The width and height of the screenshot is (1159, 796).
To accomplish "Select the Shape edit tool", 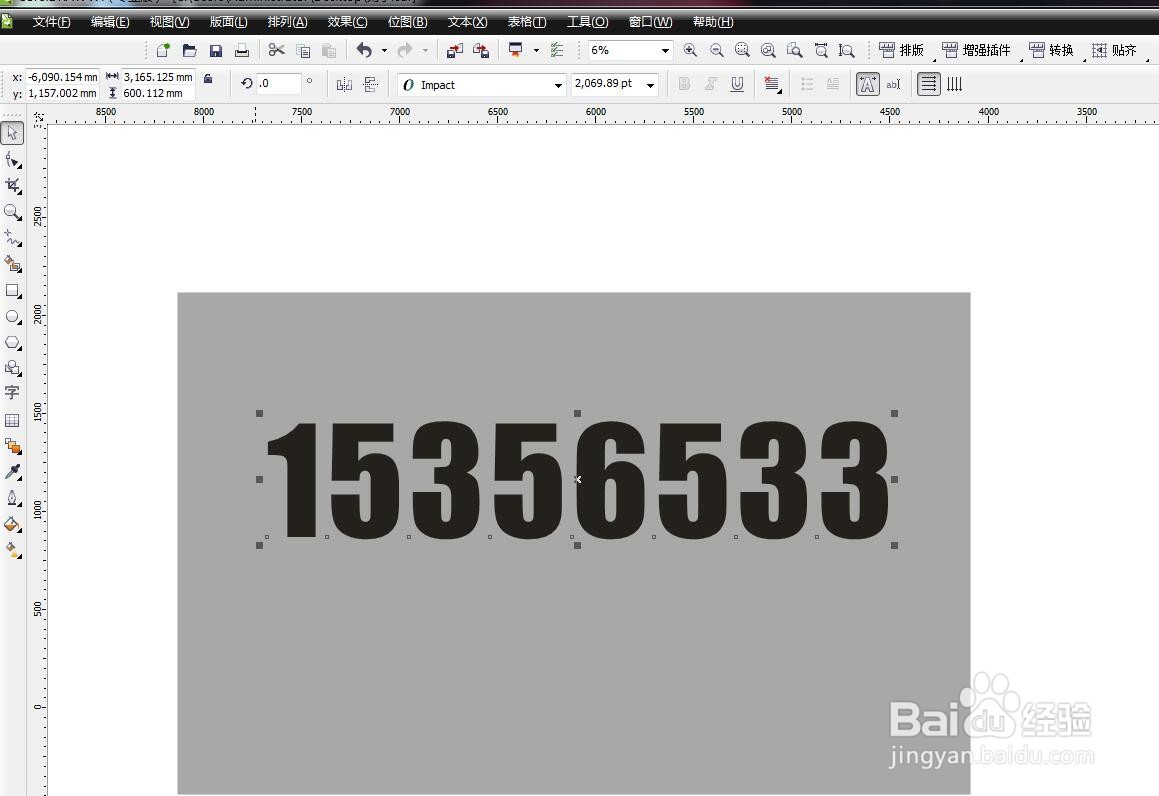I will tap(12, 160).
